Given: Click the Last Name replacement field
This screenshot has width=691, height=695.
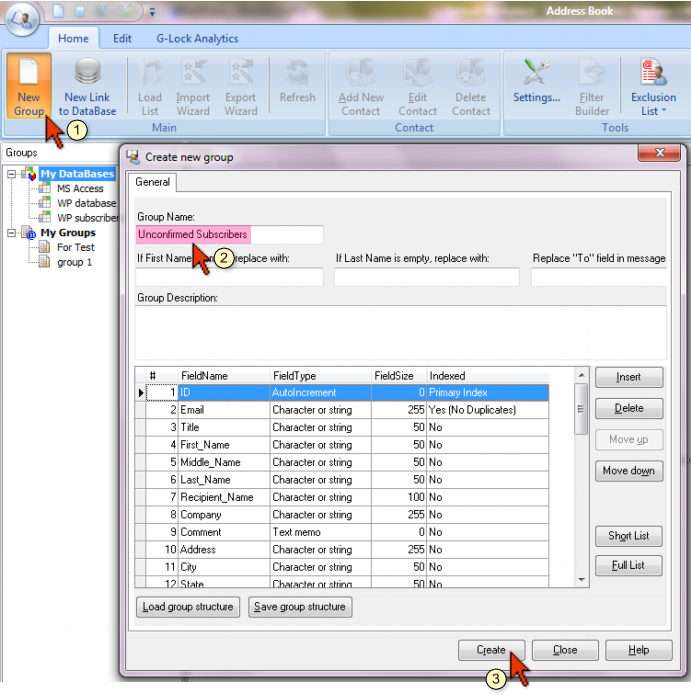Looking at the screenshot, I should pos(427,277).
